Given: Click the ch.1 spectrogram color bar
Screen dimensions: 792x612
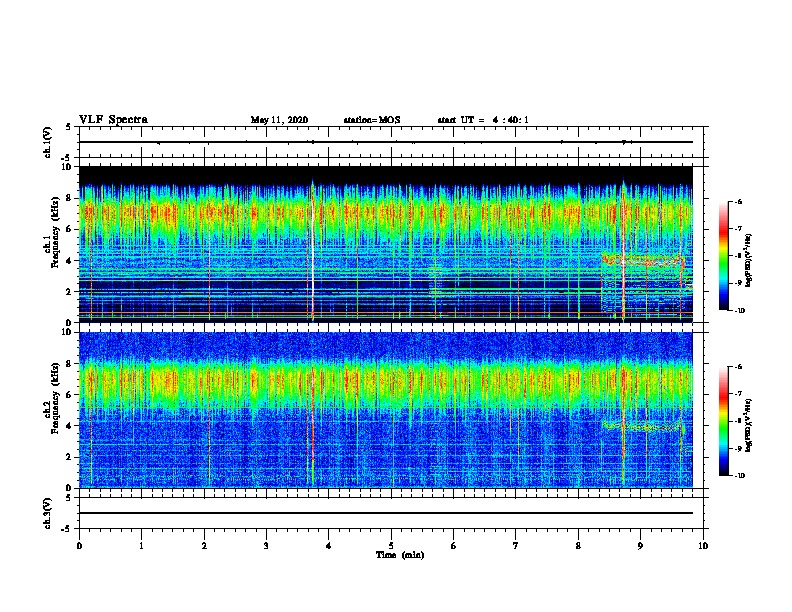Looking at the screenshot, I should [x=723, y=256].
